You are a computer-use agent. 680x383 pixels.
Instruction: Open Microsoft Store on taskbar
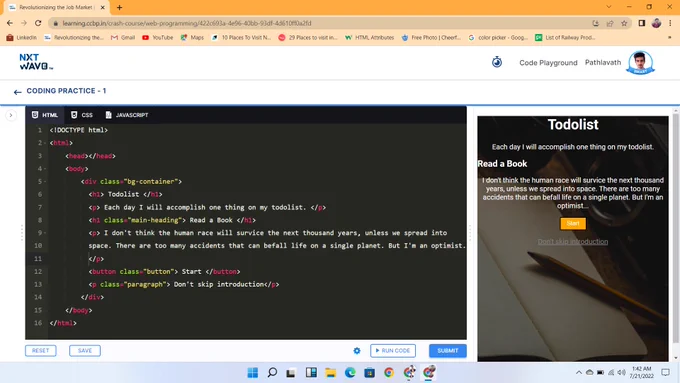(369, 373)
